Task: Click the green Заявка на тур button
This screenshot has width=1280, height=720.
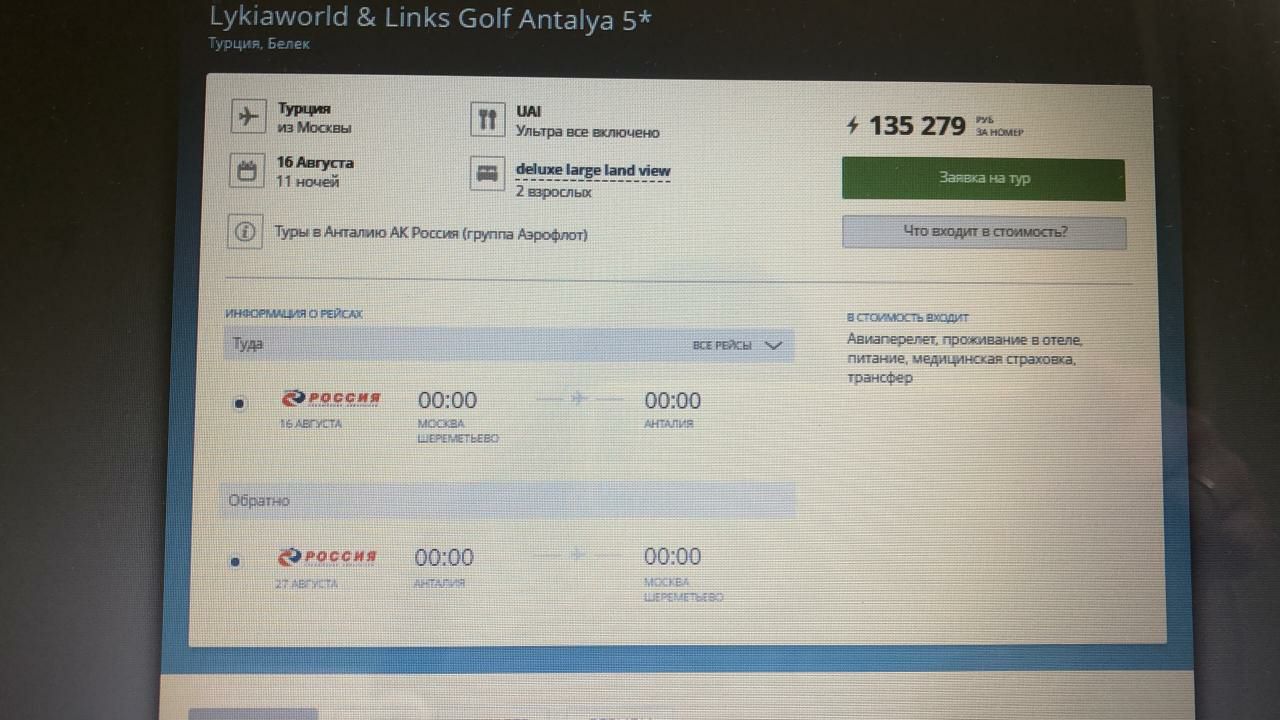Action: [x=984, y=179]
